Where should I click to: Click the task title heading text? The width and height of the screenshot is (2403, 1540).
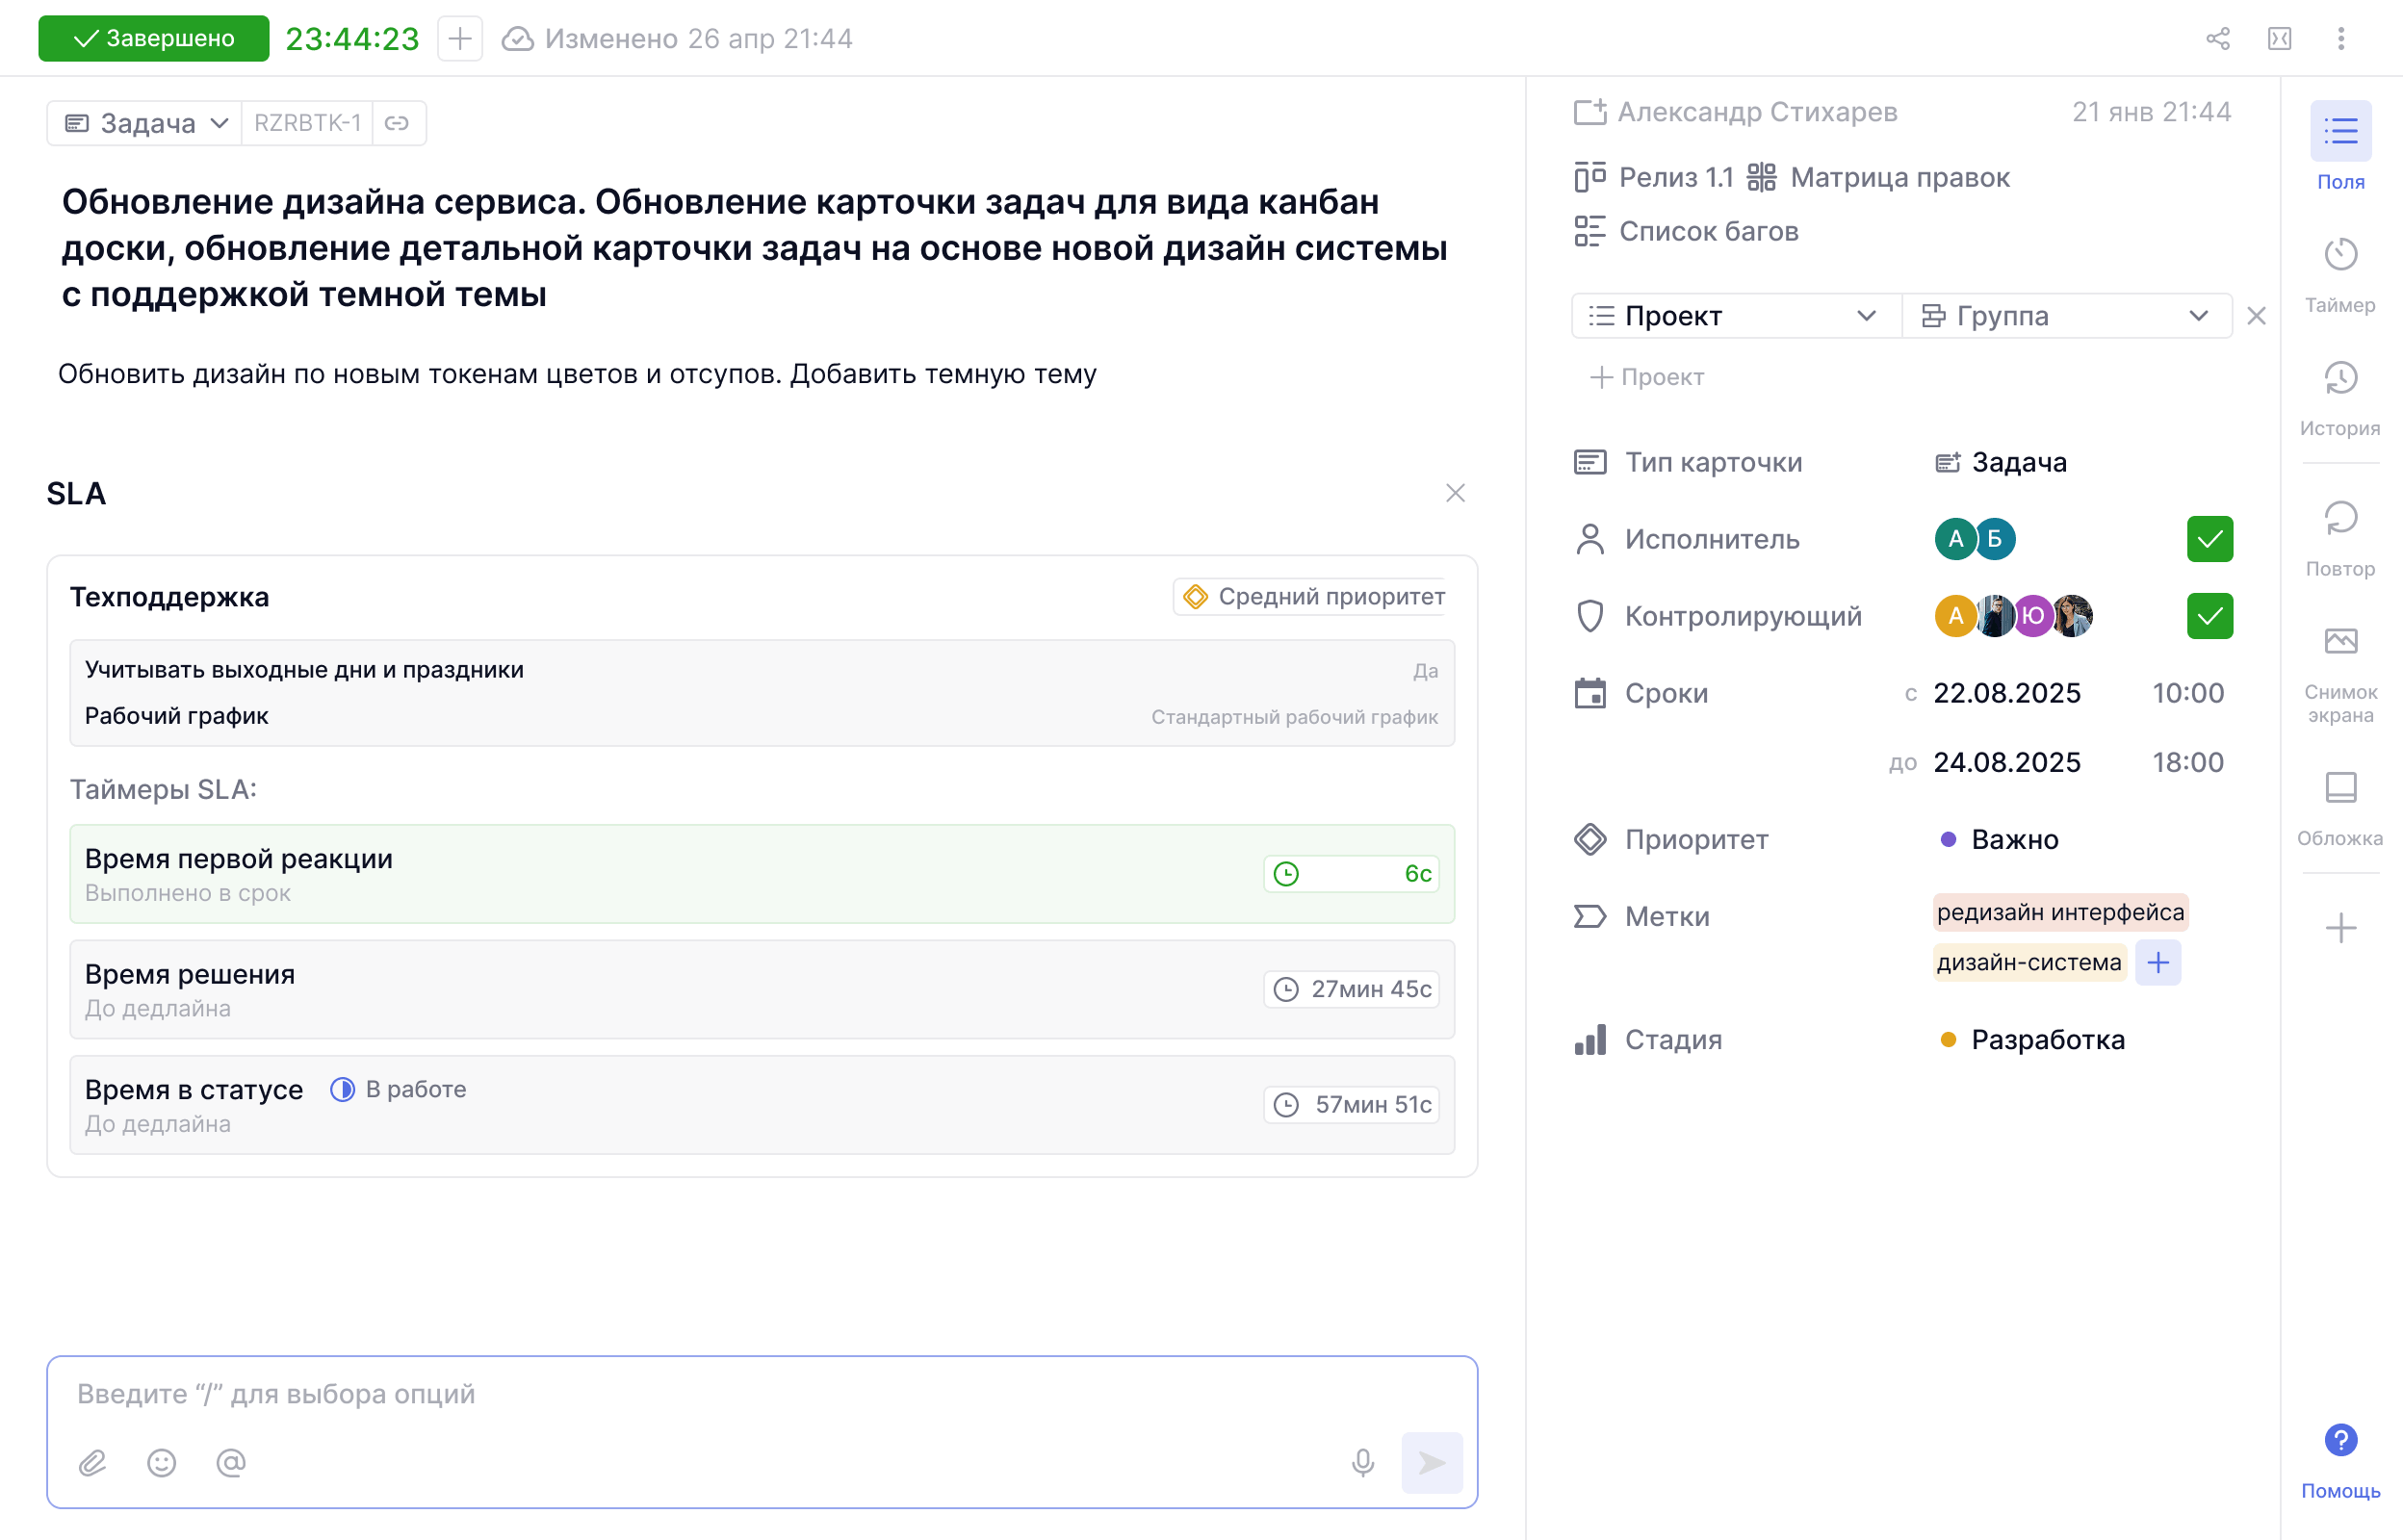[755, 248]
